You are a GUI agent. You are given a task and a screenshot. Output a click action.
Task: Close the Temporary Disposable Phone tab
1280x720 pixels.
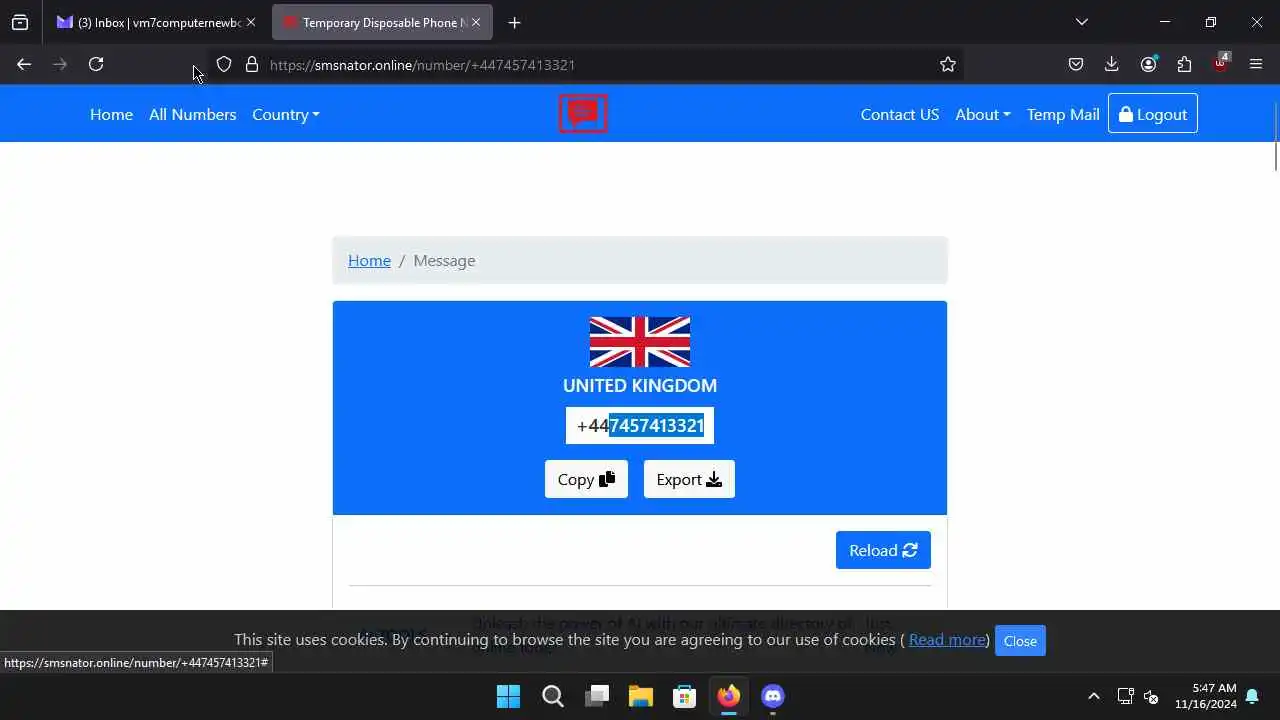[476, 22]
